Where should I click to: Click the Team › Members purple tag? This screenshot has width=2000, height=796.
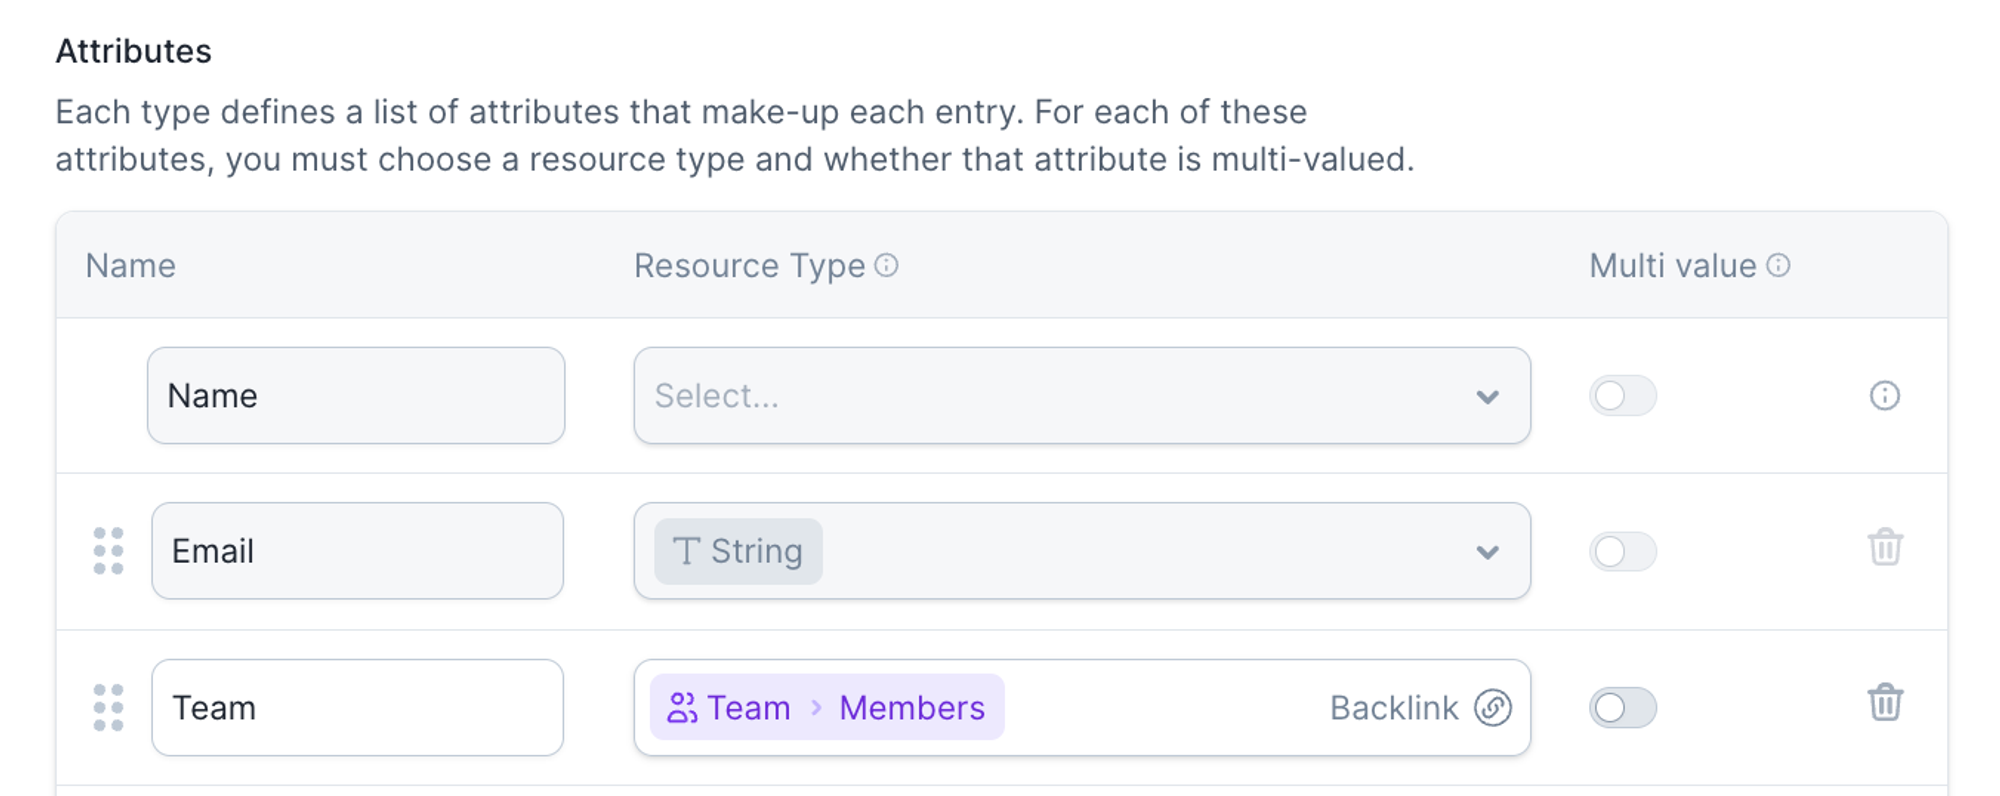pyautogui.click(x=827, y=708)
